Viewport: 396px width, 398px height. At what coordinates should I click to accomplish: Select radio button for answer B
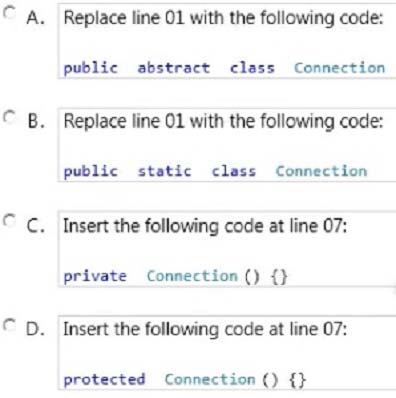click(9, 116)
